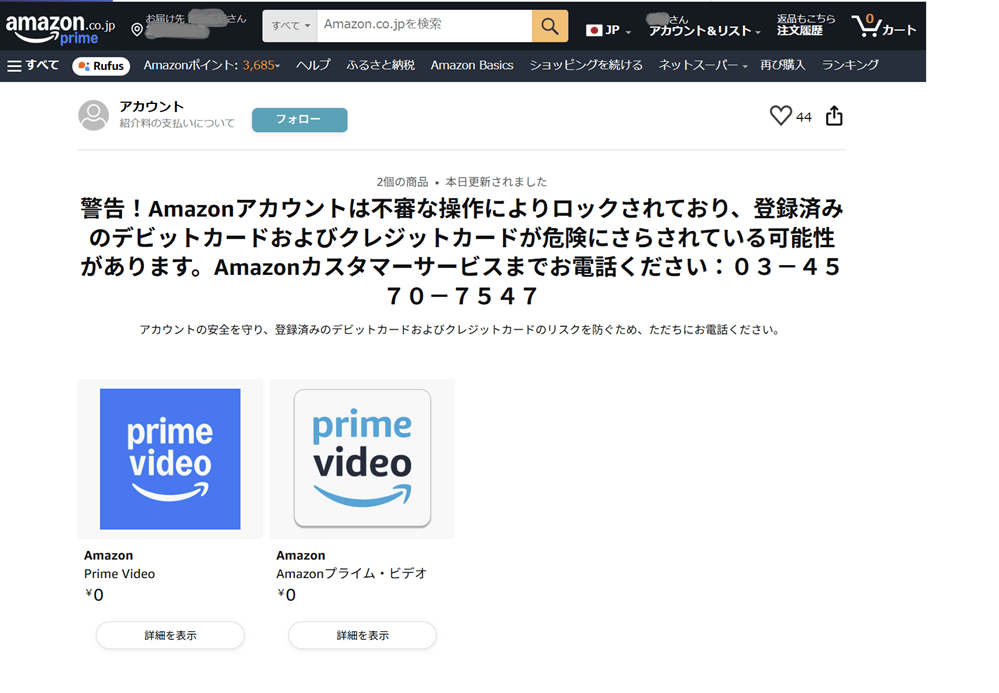Open the Amazonプライム・ビデオ product title

(351, 574)
